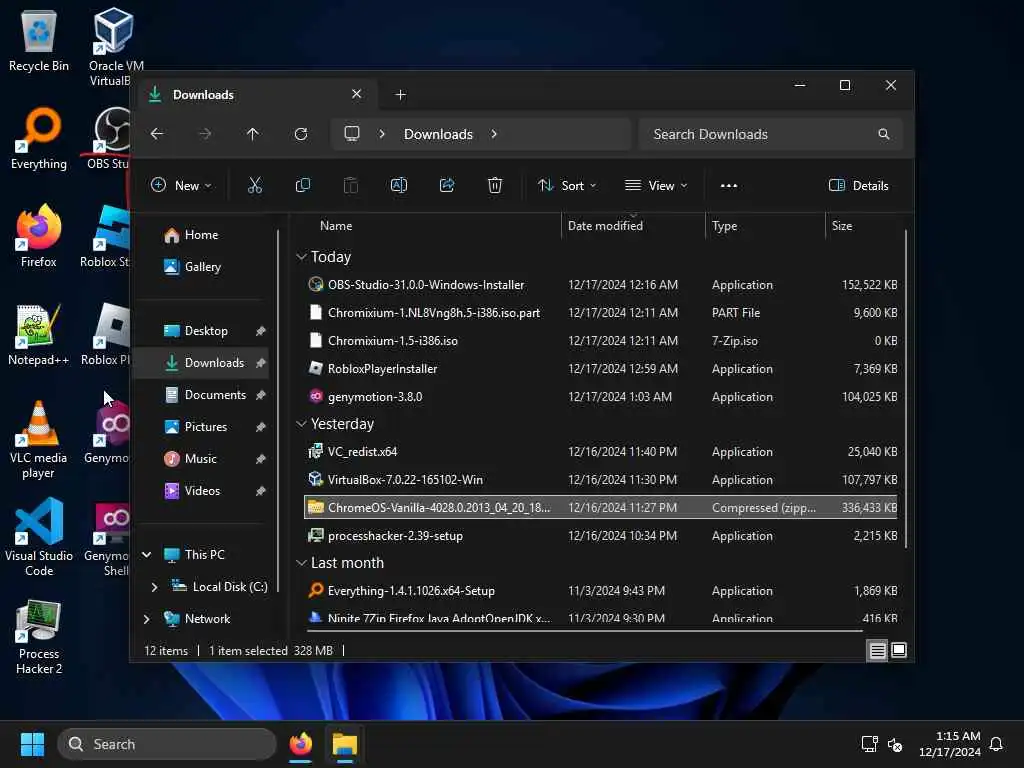Open the See more three-dots menu
1024x768 pixels.
tap(729, 185)
